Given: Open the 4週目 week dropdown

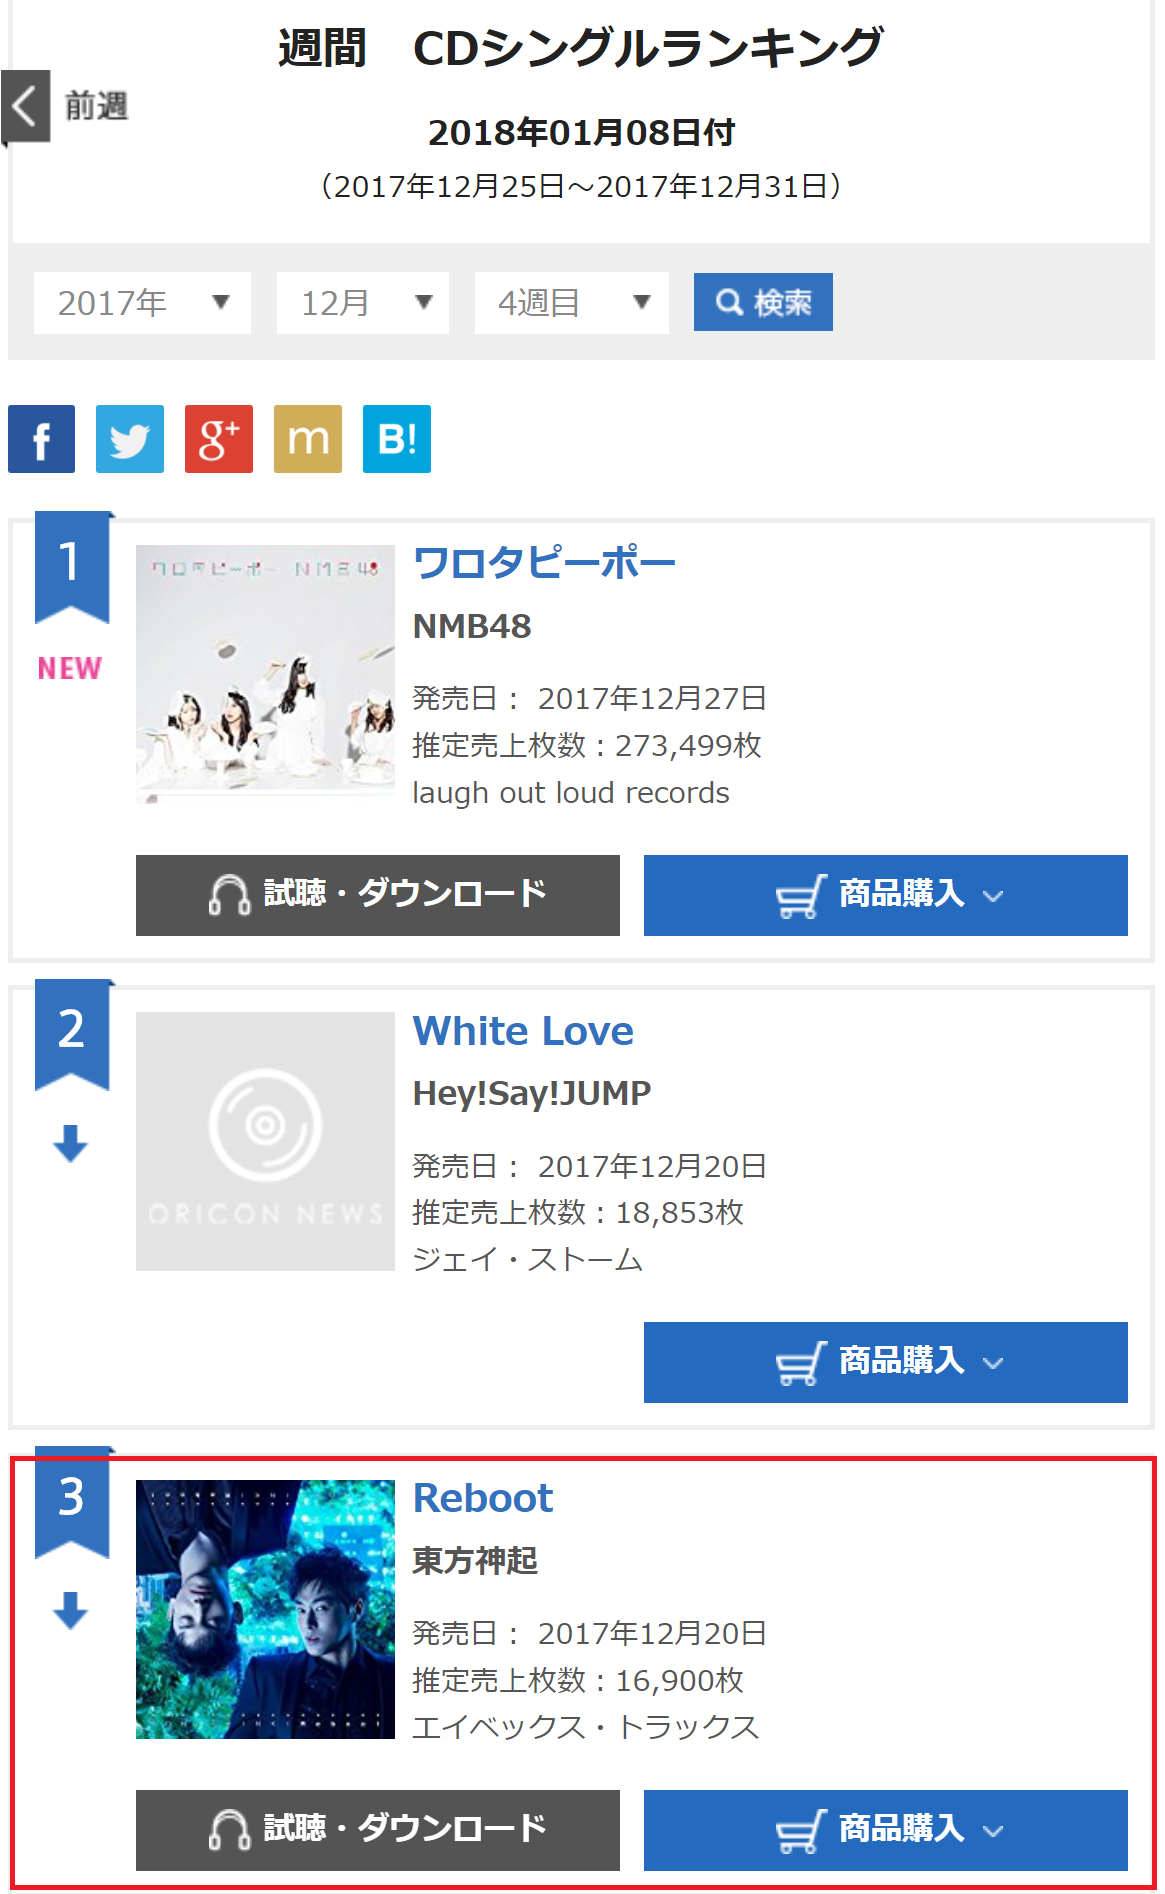Looking at the screenshot, I should click(x=571, y=303).
